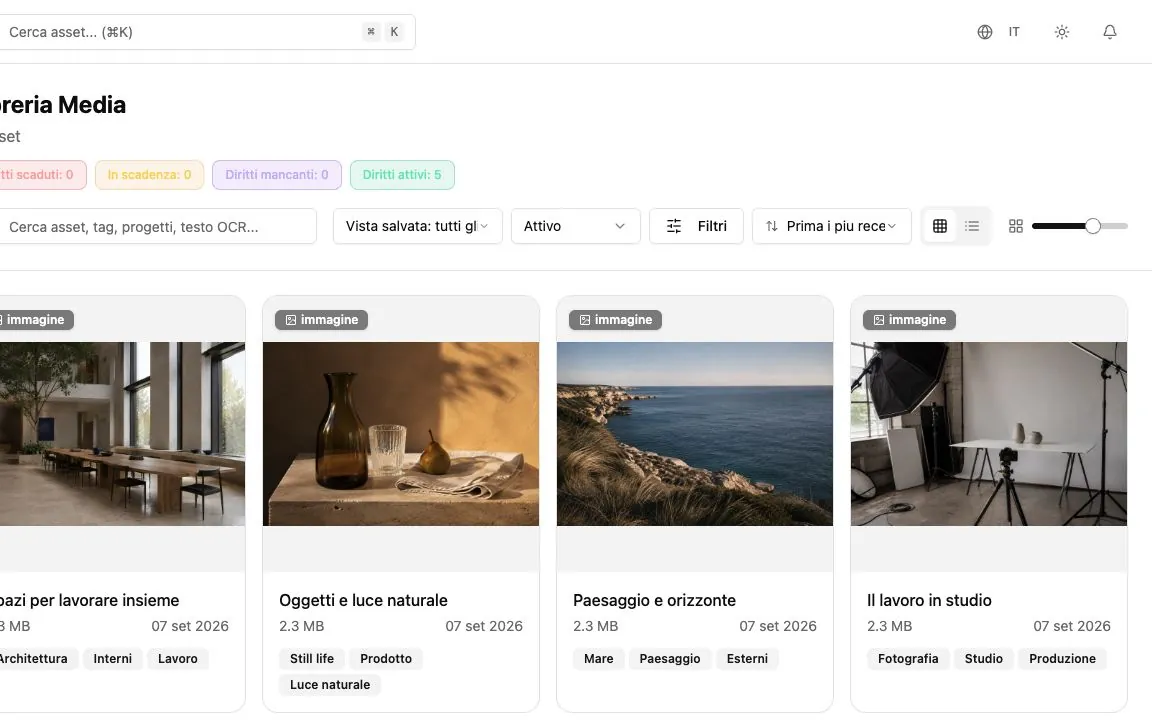Click the title 'Il lavoro in studio'
This screenshot has height=720, width=1152.
click(x=929, y=600)
